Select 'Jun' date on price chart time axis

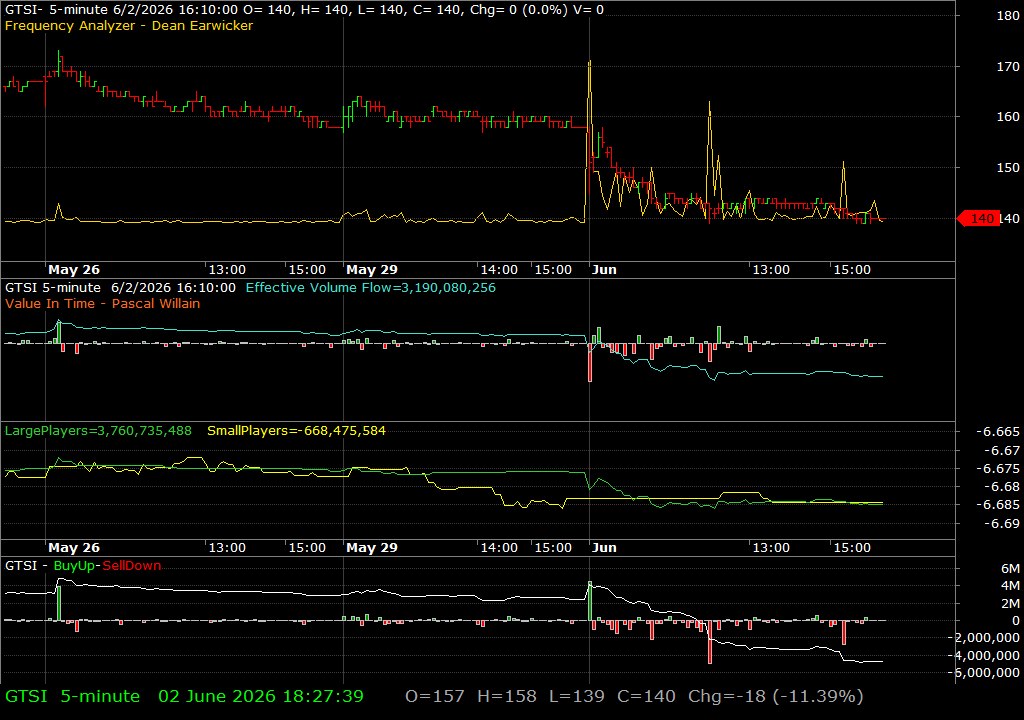coord(604,270)
